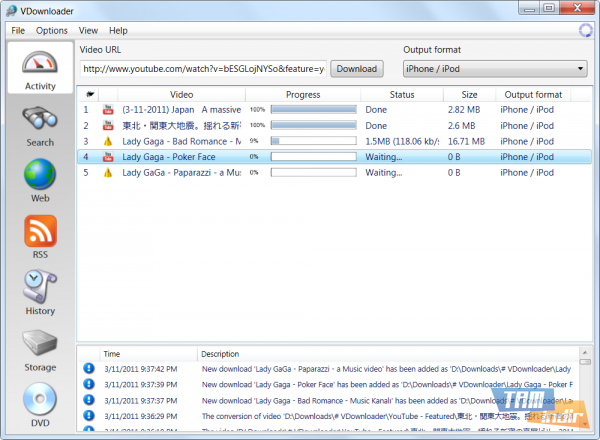
Task: Open the RSS feeds panel
Action: (x=40, y=237)
